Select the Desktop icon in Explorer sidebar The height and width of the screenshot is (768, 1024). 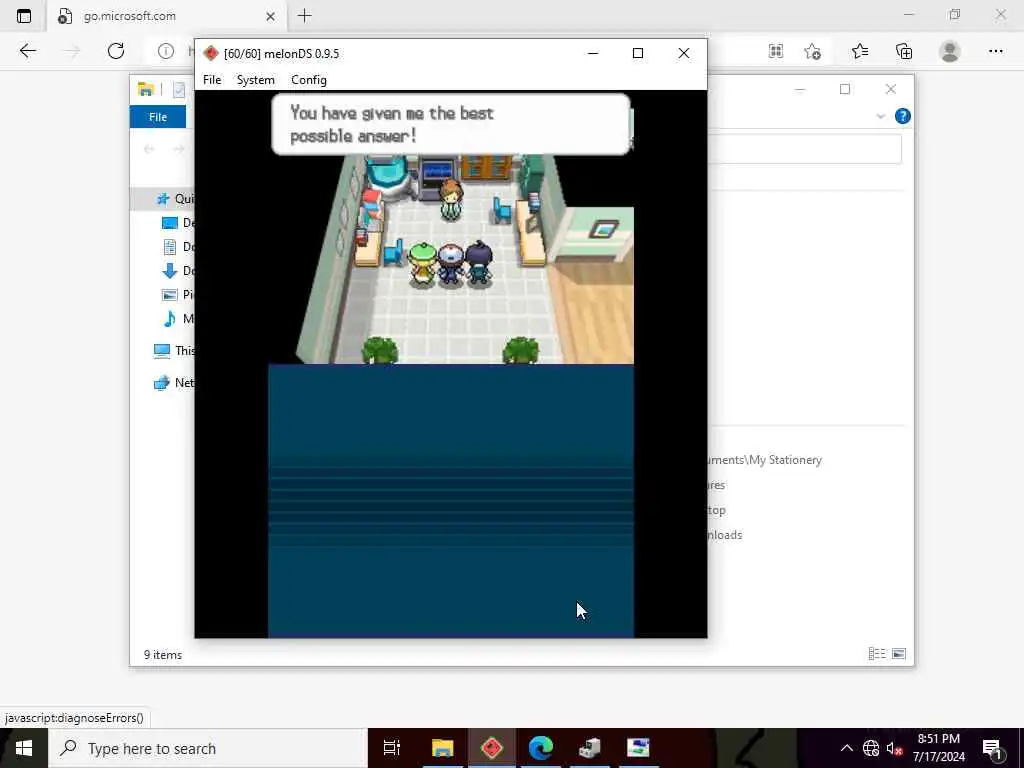(170, 223)
